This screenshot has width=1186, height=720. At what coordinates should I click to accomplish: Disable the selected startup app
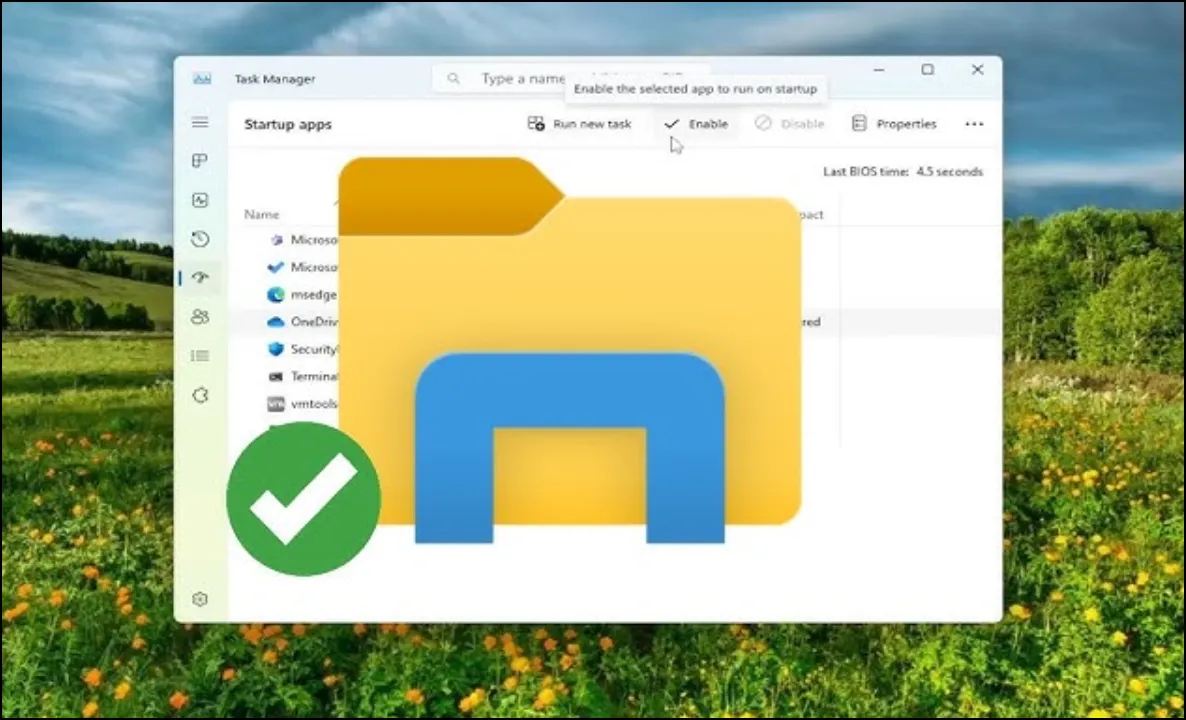tap(789, 123)
